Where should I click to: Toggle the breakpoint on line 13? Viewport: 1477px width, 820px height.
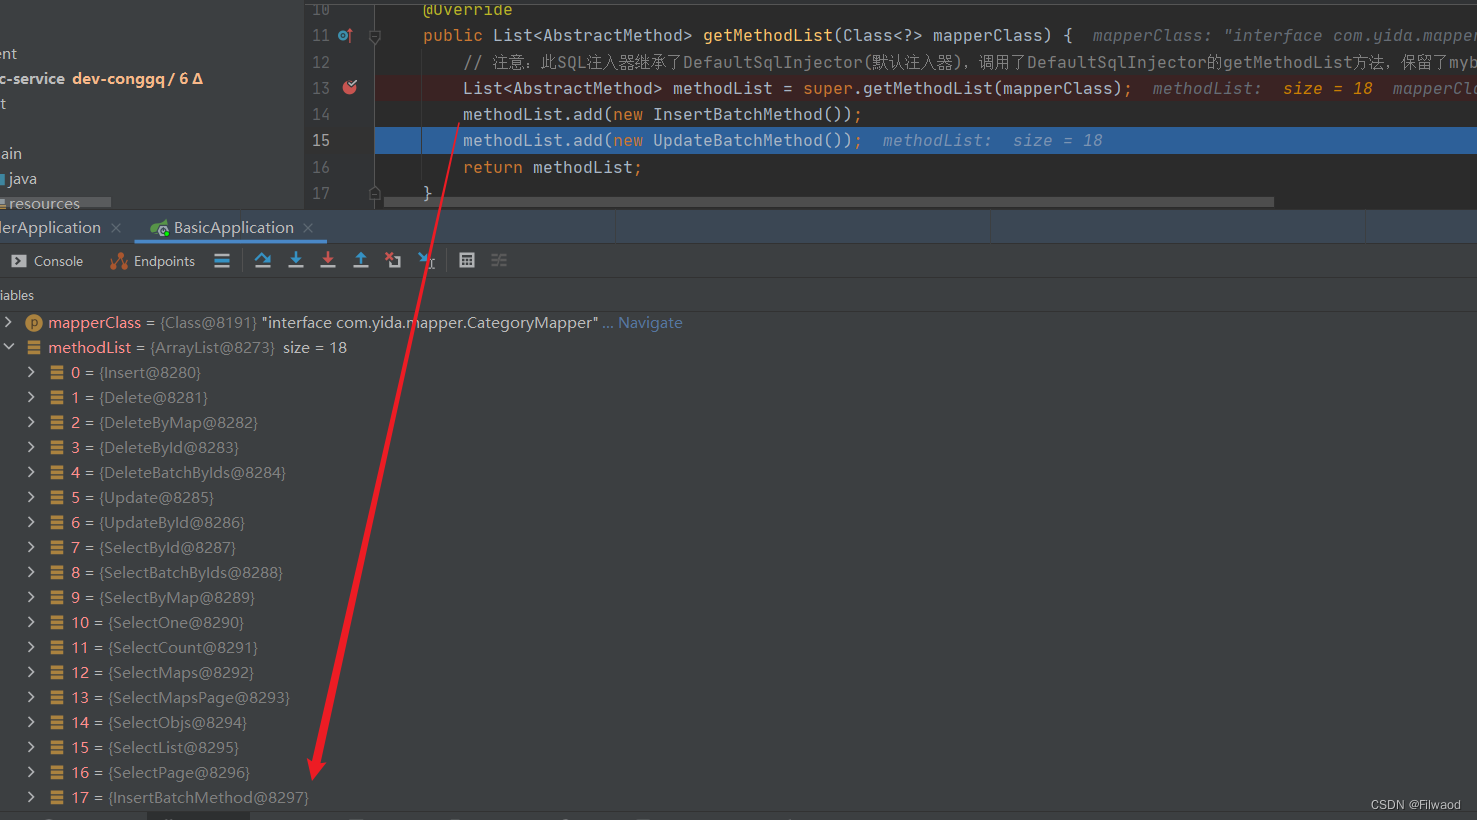coord(350,88)
